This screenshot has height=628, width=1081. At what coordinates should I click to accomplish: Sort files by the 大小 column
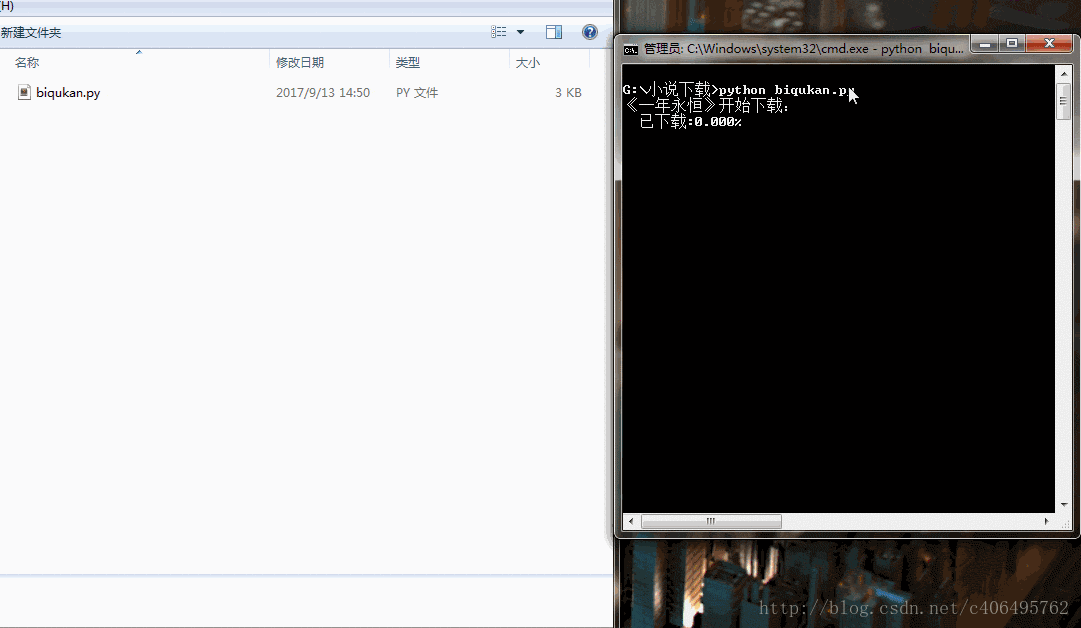[x=530, y=62]
